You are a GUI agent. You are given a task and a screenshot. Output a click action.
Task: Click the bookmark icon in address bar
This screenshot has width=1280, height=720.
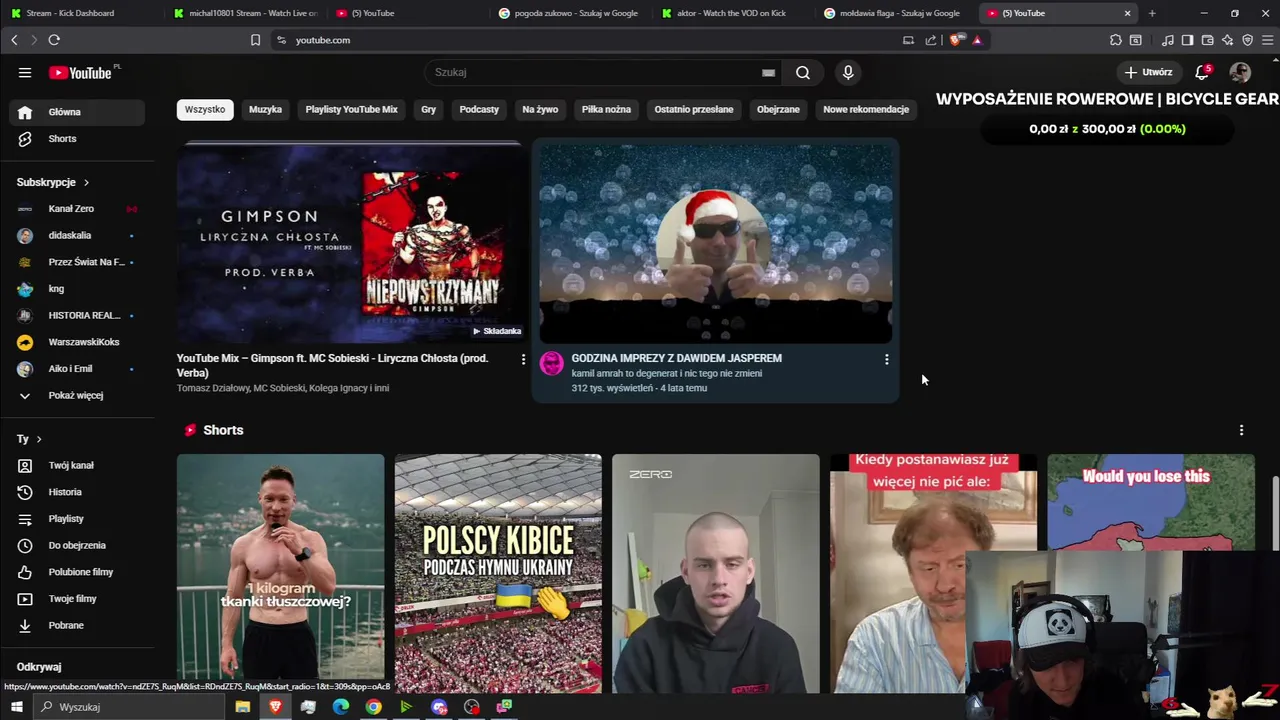pyautogui.click(x=255, y=40)
